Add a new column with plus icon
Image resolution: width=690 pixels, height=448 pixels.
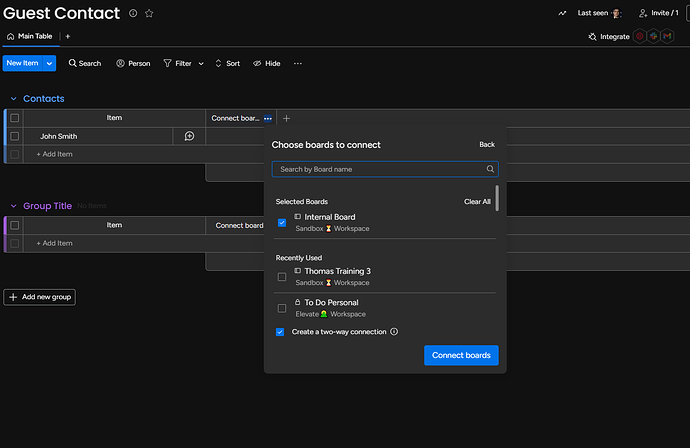[286, 118]
